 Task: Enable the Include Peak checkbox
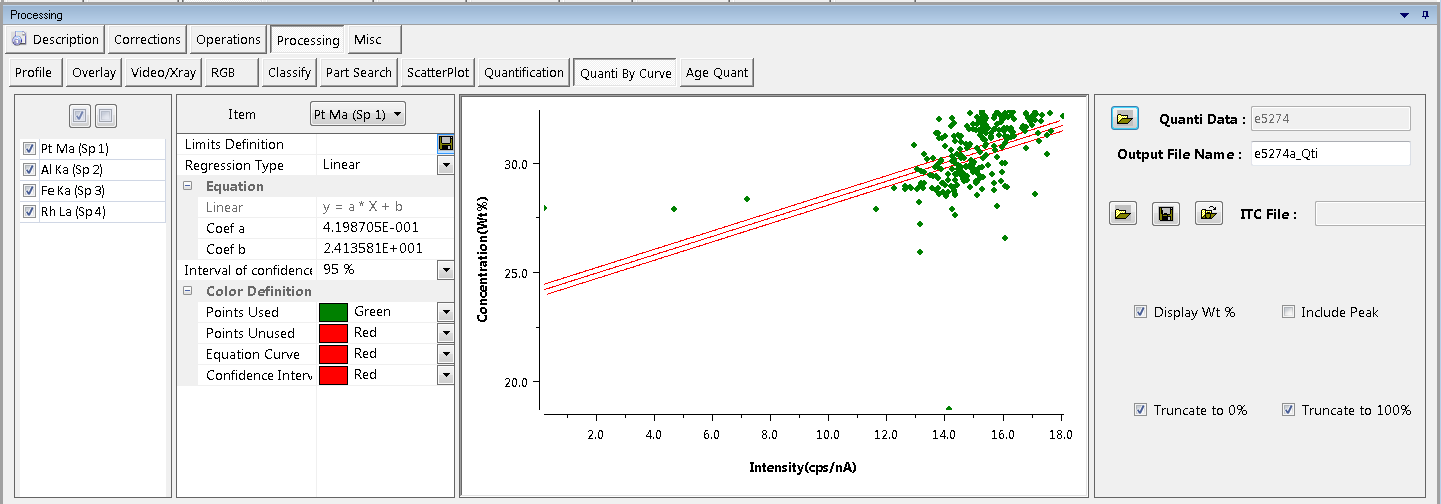click(x=1288, y=312)
